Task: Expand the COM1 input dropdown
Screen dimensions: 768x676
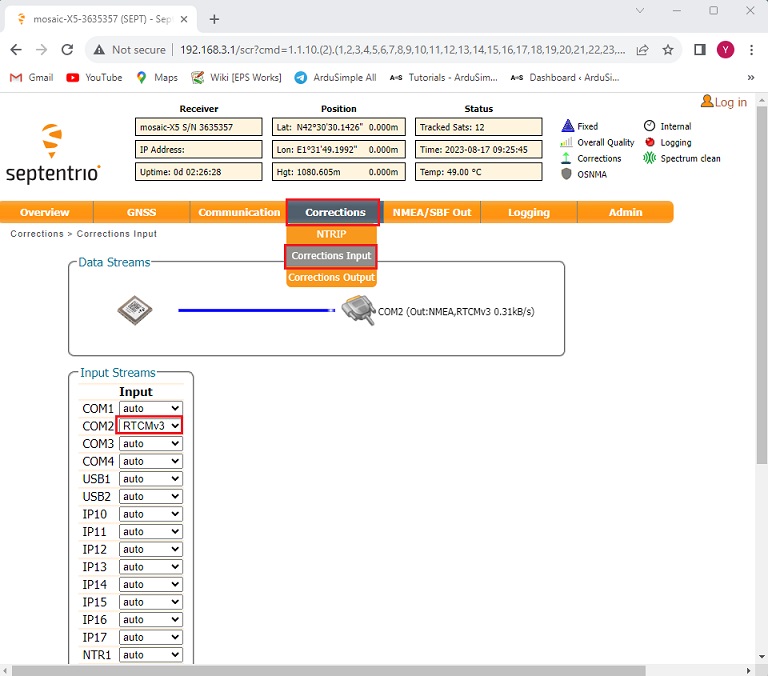Action: [x=150, y=408]
